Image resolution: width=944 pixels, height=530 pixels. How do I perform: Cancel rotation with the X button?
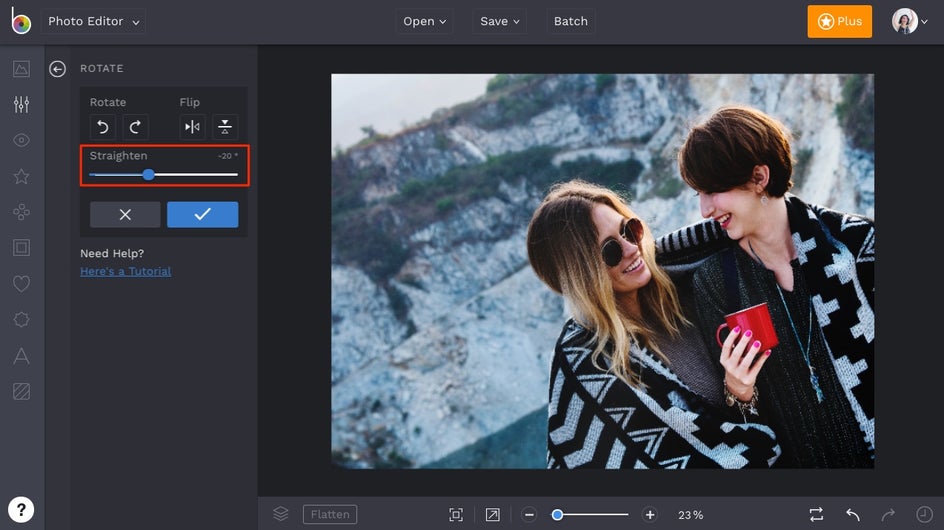pyautogui.click(x=125, y=214)
